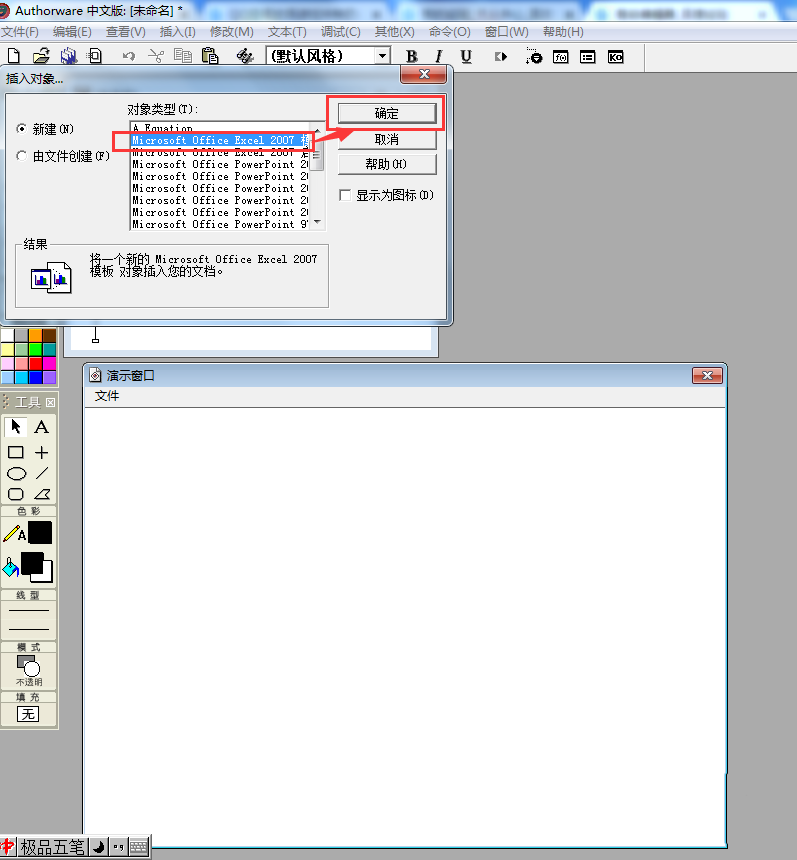Open the Variables window icon
The height and width of the screenshot is (860, 797).
tap(587, 57)
